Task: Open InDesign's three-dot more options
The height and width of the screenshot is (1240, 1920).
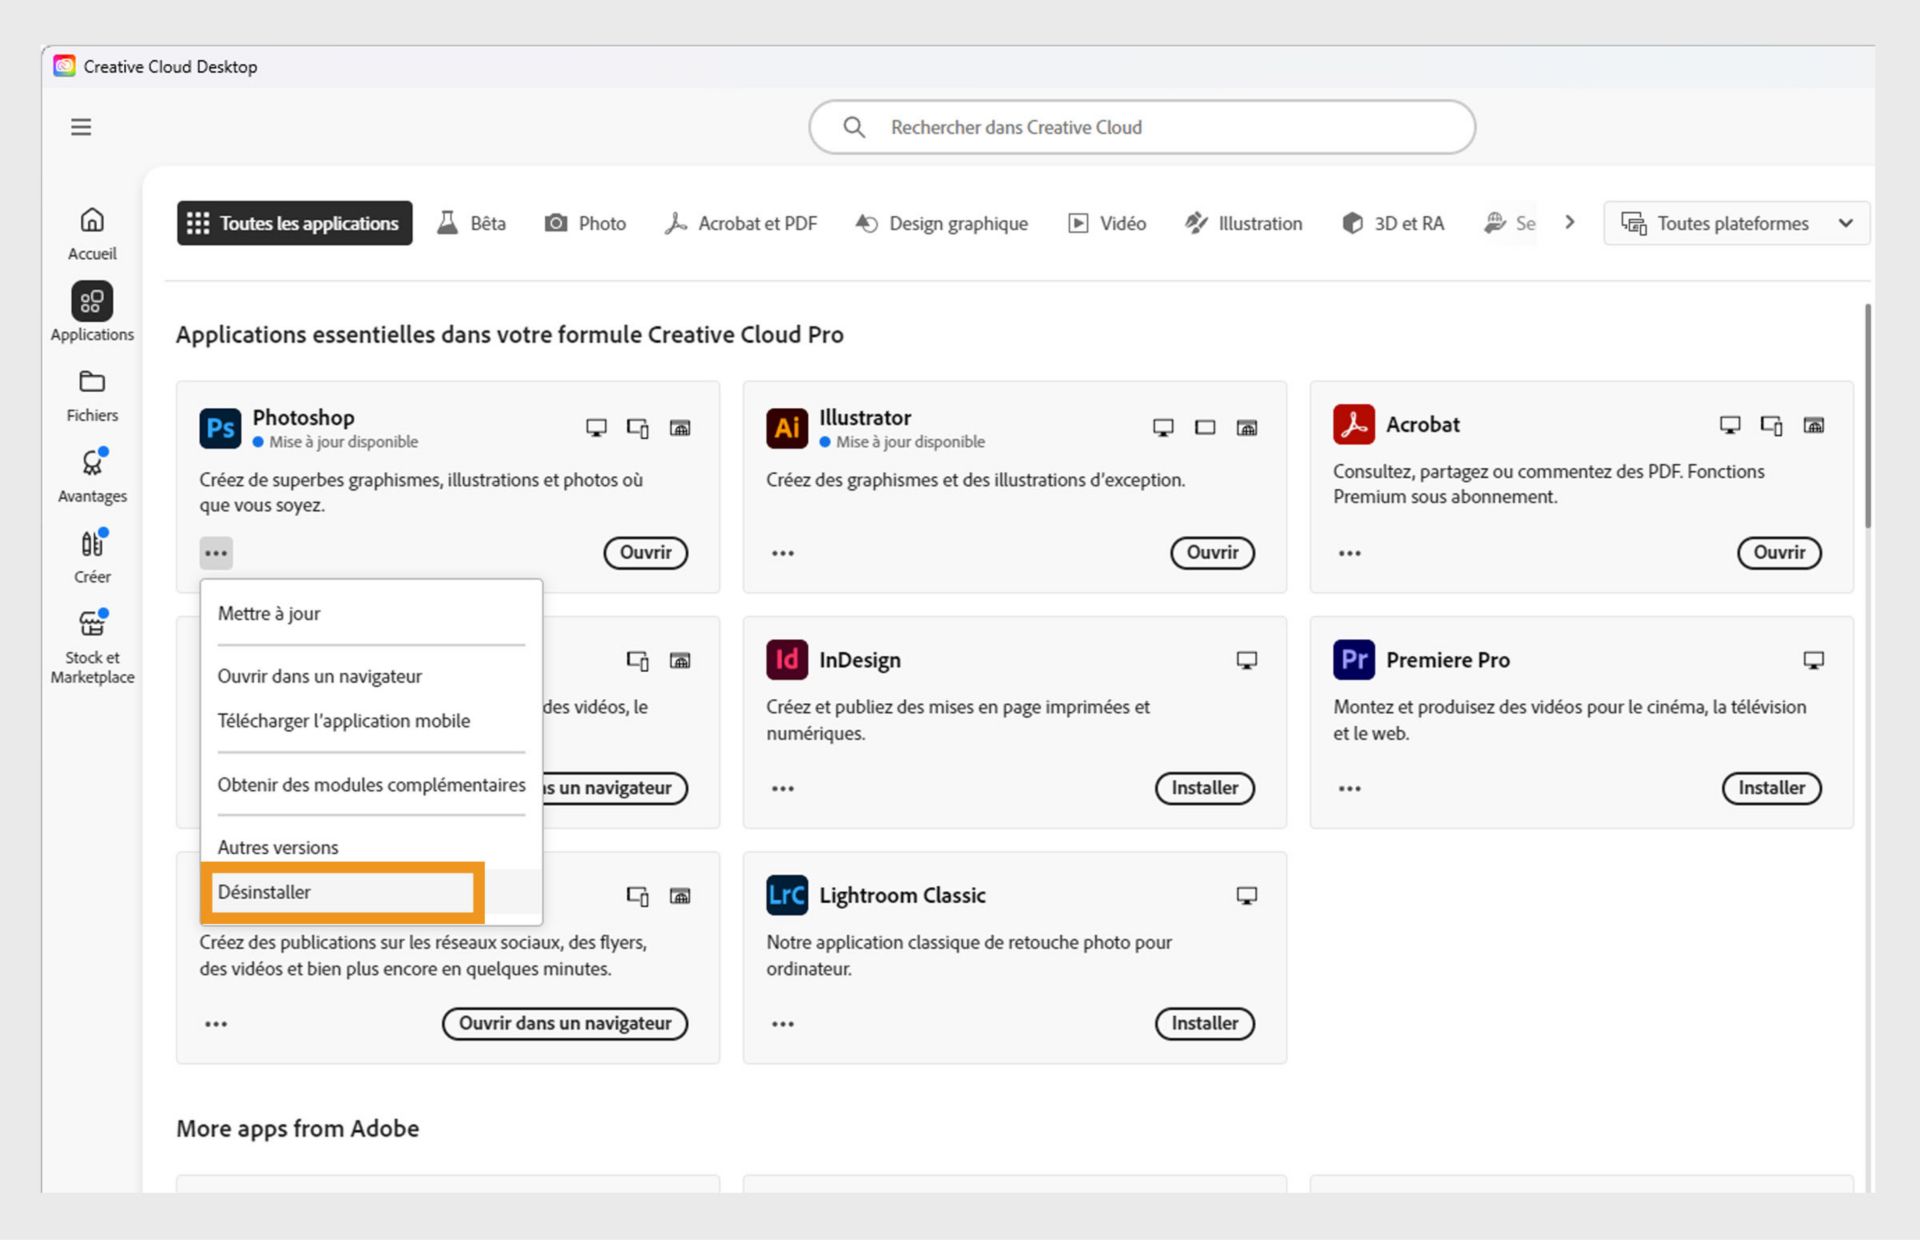Action: 783,789
